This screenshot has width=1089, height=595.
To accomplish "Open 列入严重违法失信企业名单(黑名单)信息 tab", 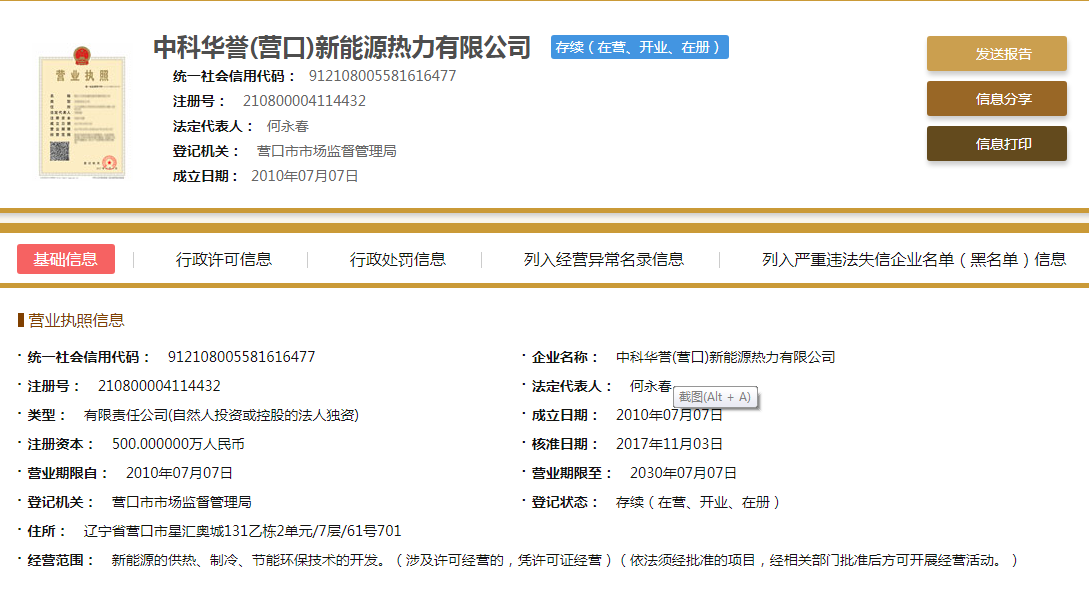I will (x=913, y=260).
